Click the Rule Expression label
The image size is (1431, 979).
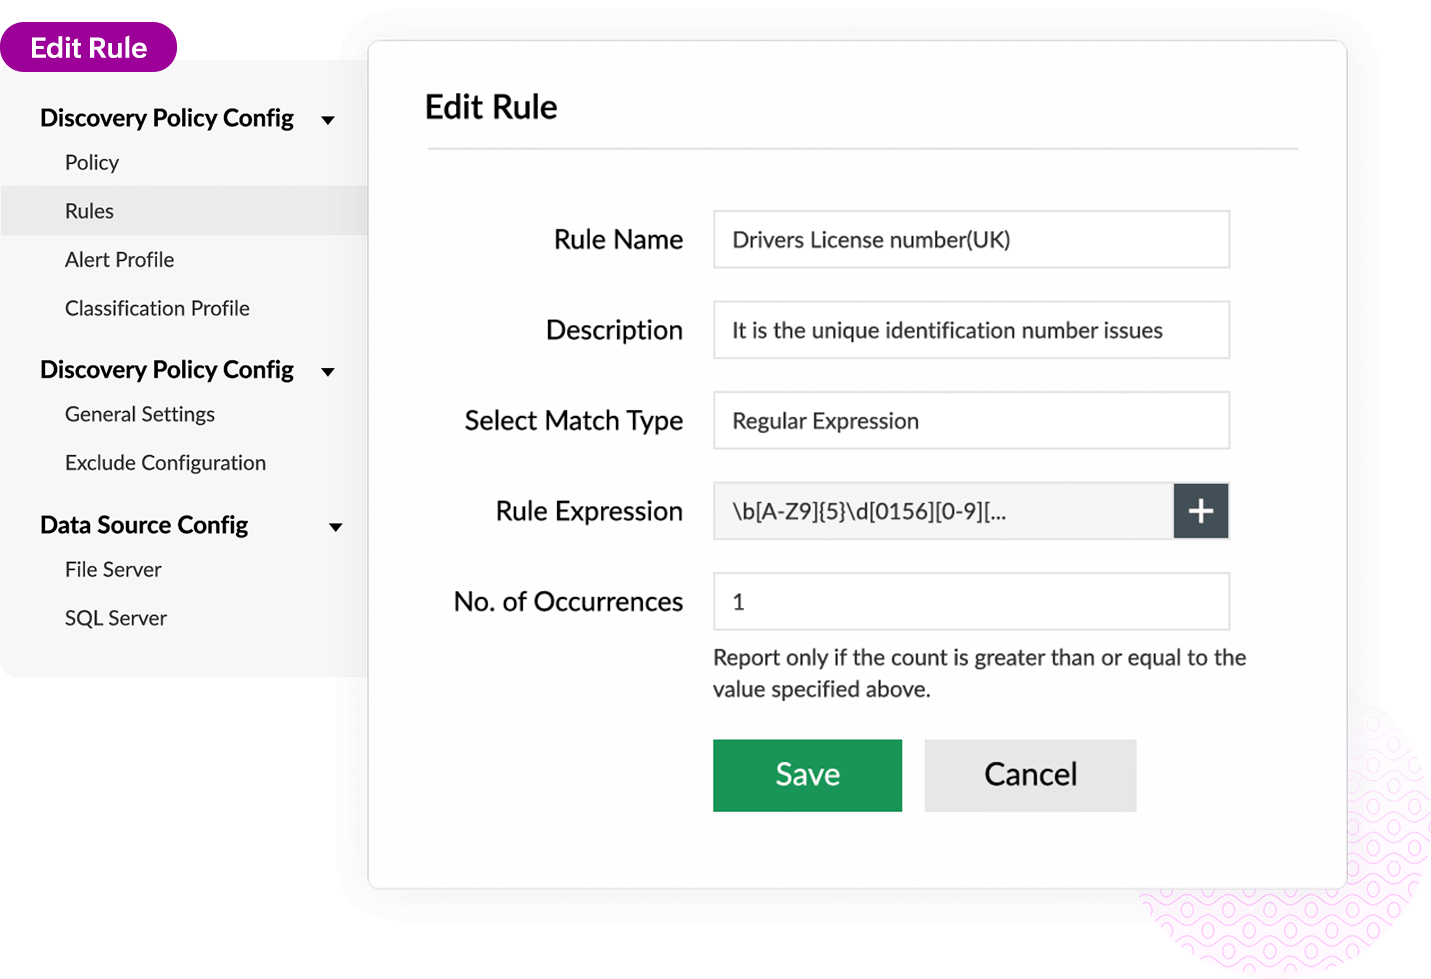(589, 512)
